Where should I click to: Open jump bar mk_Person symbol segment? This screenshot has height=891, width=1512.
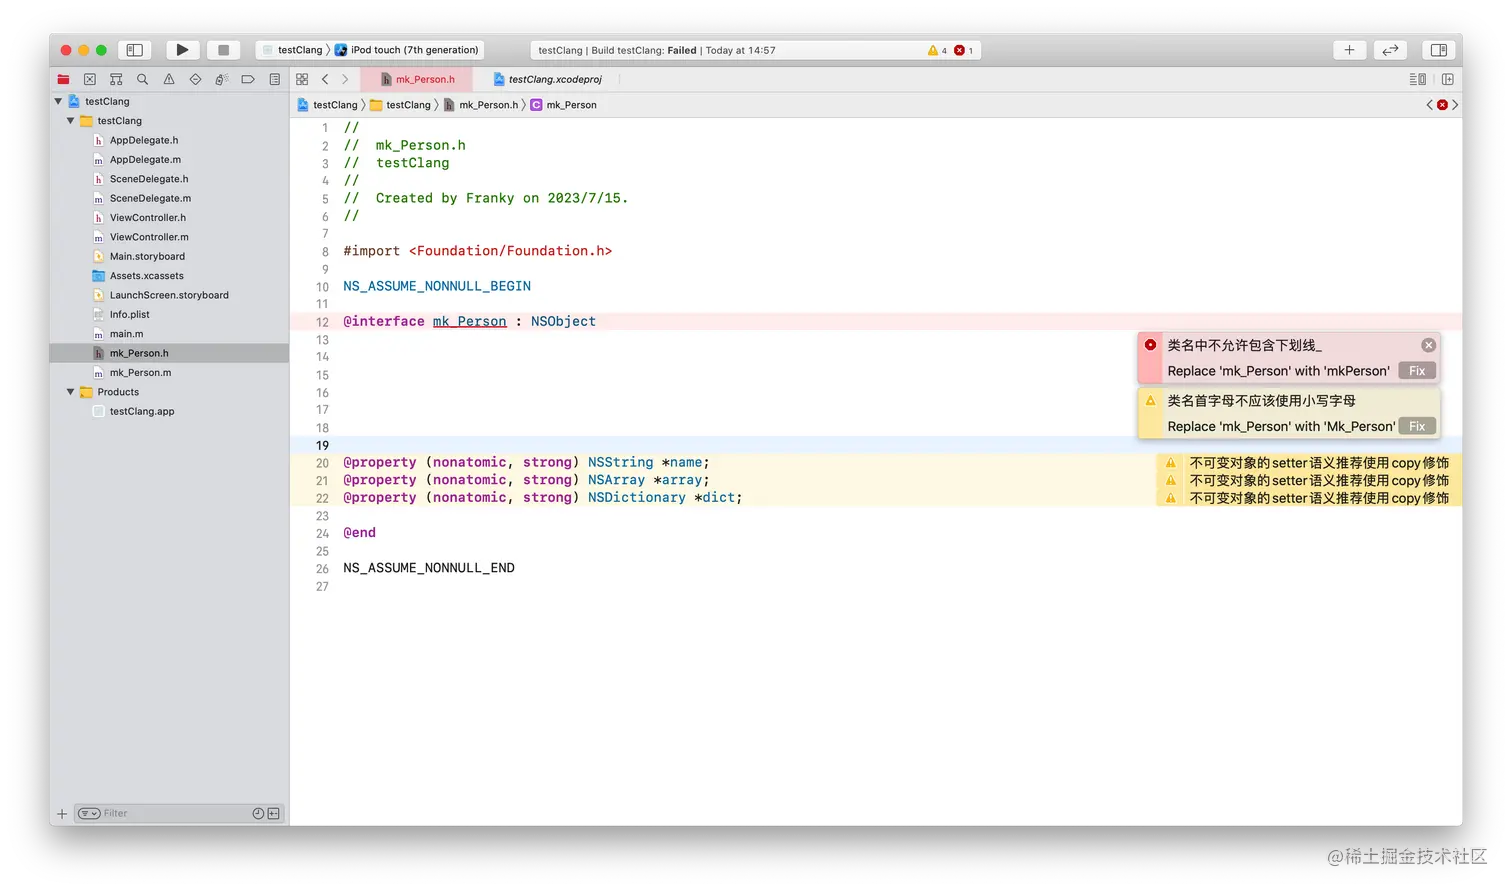(x=563, y=105)
